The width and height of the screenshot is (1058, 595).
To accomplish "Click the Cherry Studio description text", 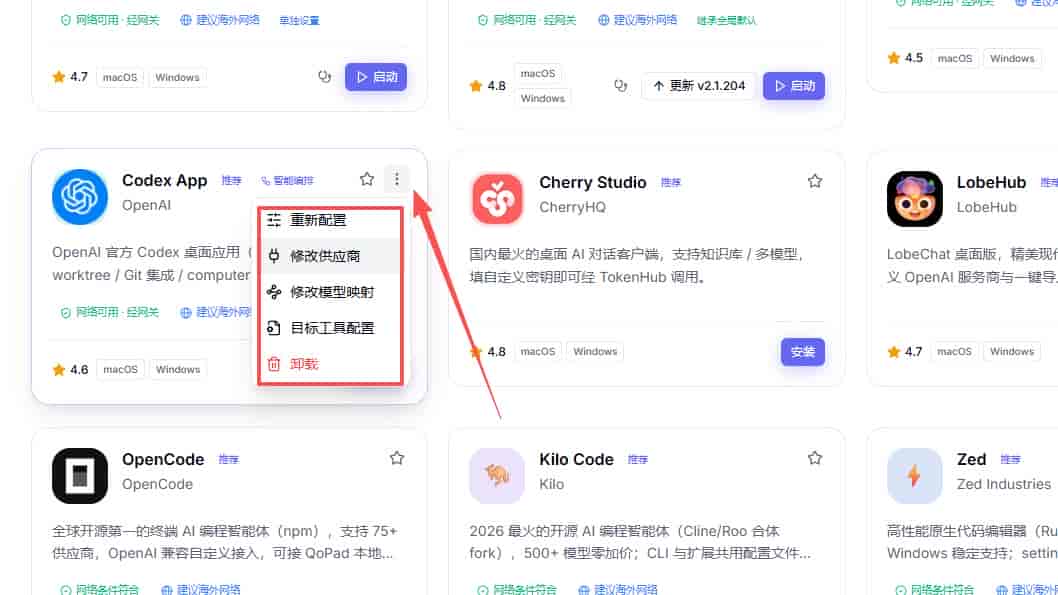I will pyautogui.click(x=634, y=266).
